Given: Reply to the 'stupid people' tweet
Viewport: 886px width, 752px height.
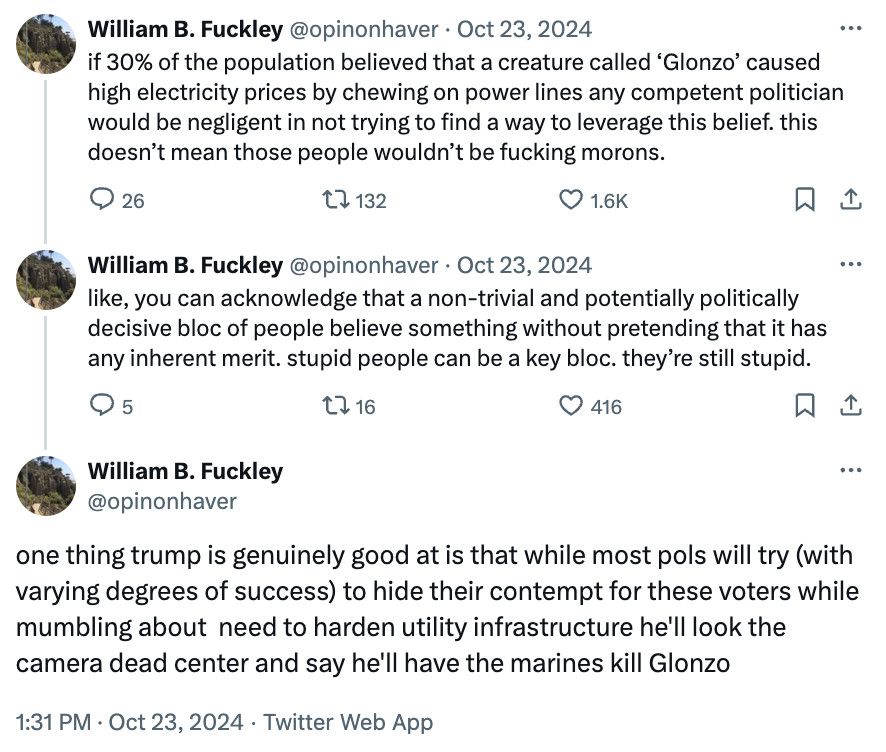Looking at the screenshot, I should tap(104, 406).
